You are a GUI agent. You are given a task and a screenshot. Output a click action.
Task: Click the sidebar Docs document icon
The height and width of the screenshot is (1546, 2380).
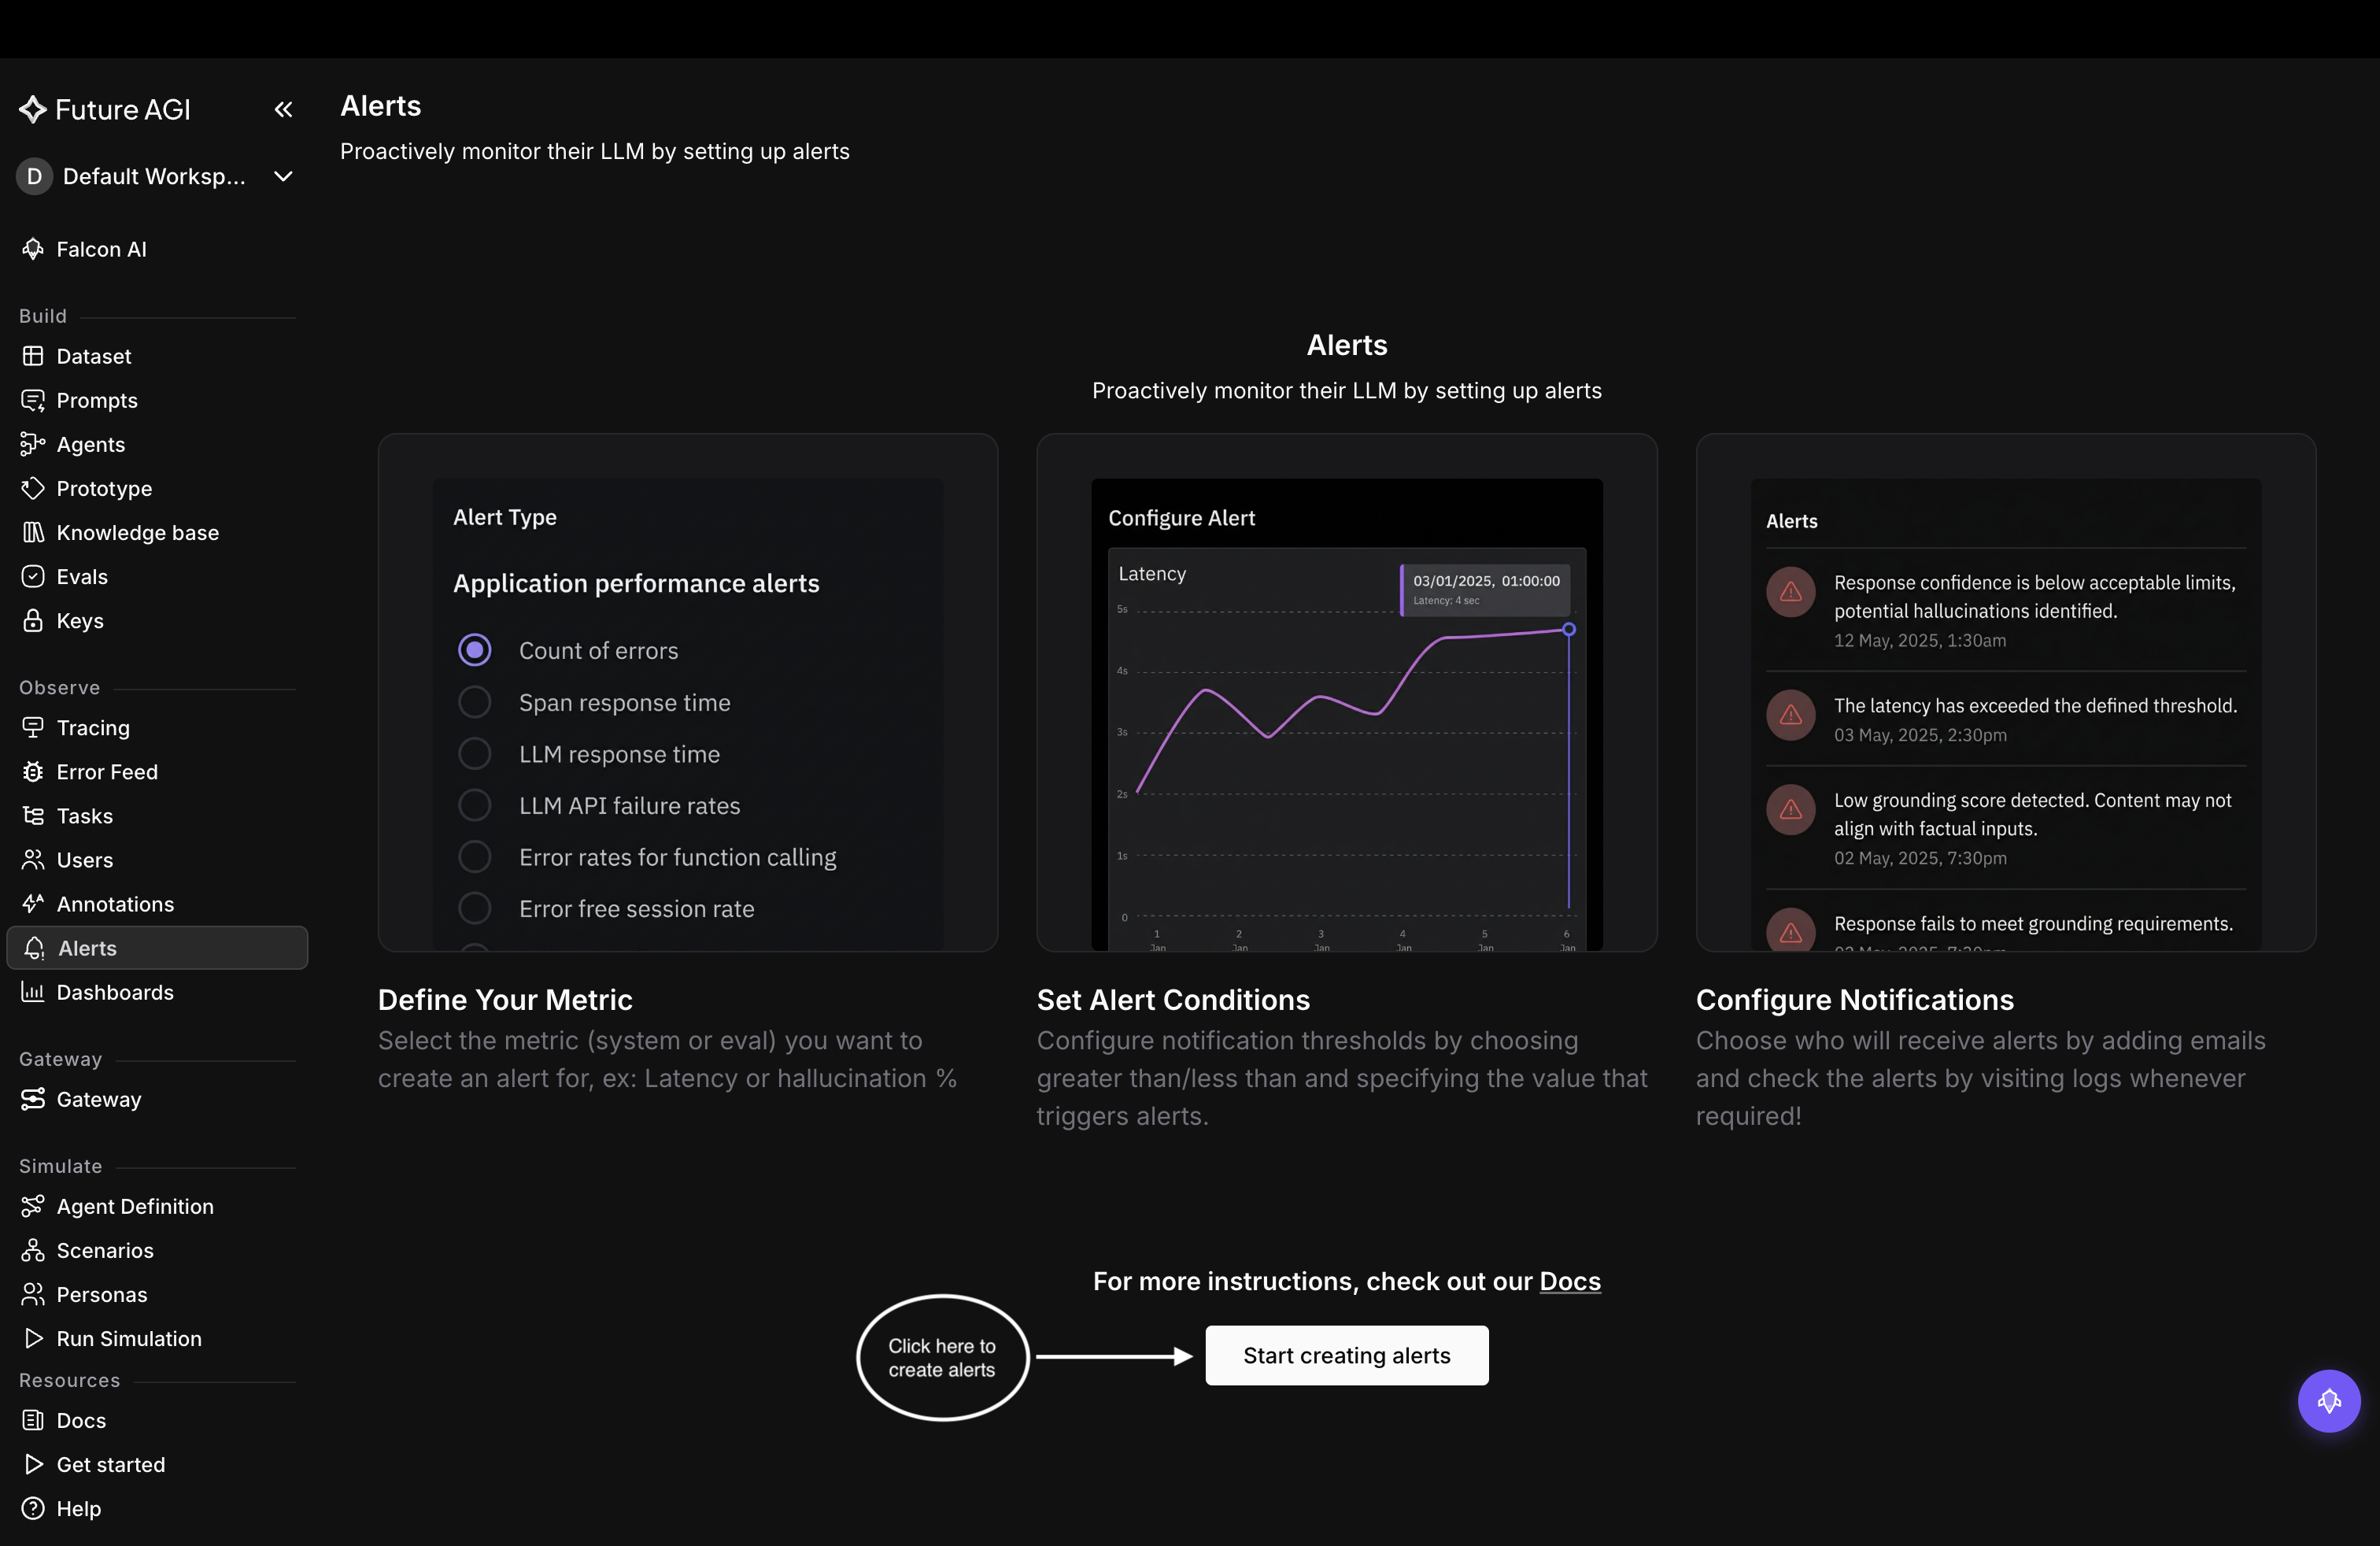(33, 1419)
